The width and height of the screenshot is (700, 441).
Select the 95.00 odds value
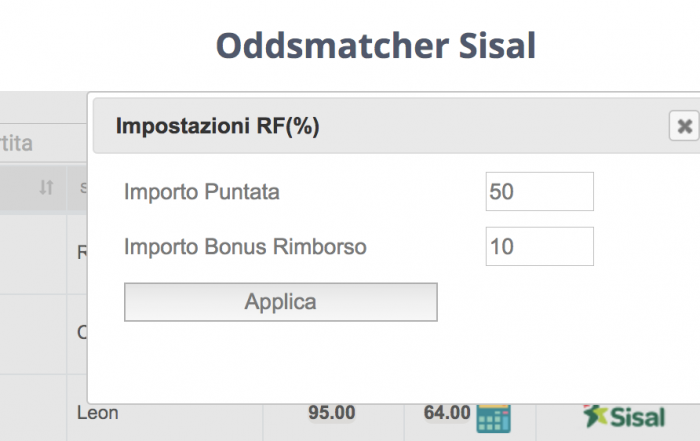point(332,412)
